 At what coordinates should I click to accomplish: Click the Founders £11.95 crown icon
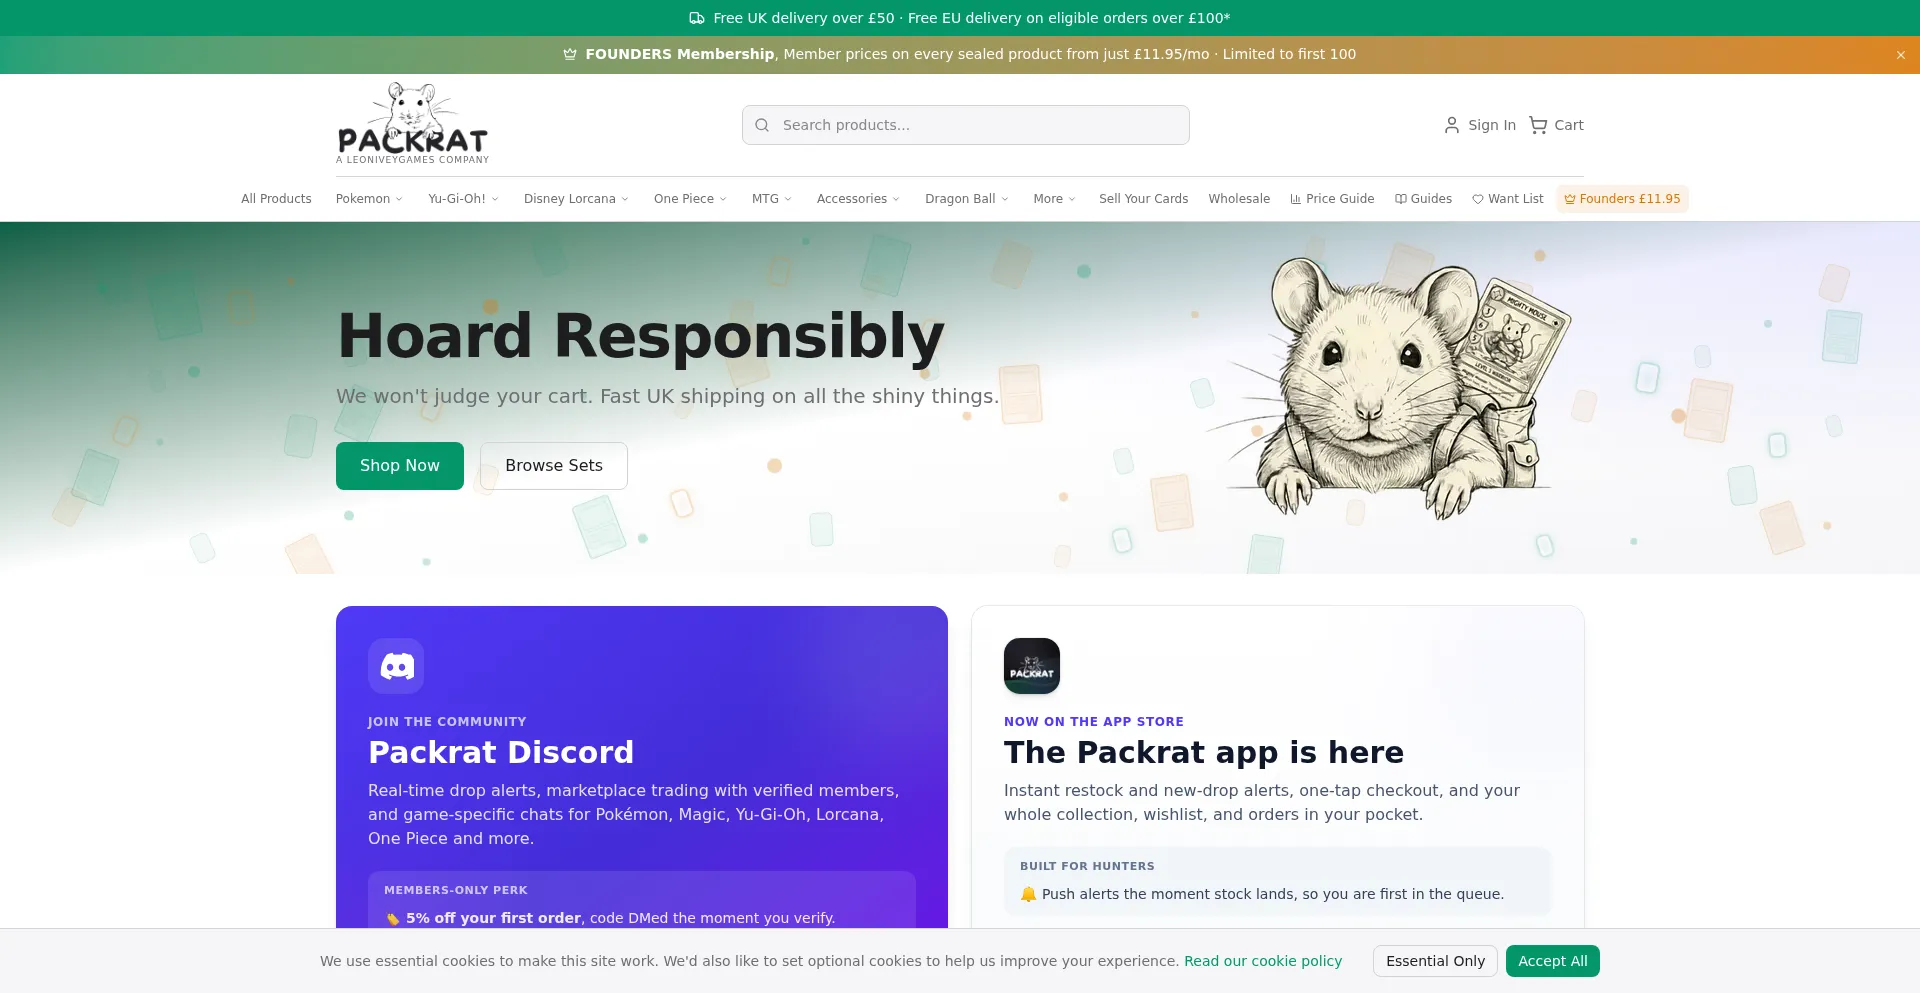(1570, 199)
